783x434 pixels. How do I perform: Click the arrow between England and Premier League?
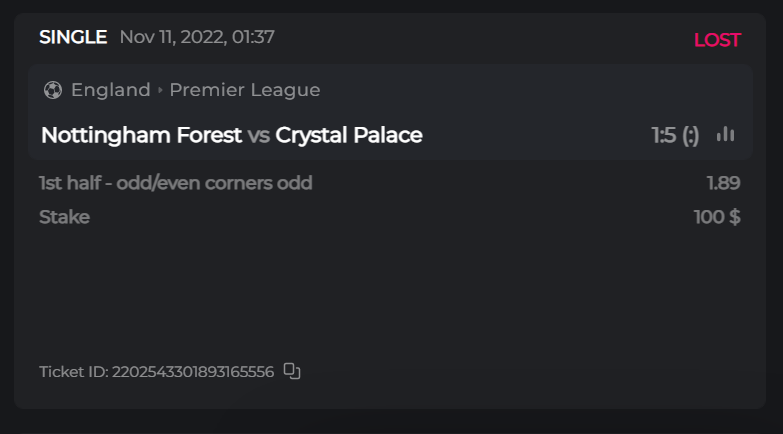coord(160,90)
